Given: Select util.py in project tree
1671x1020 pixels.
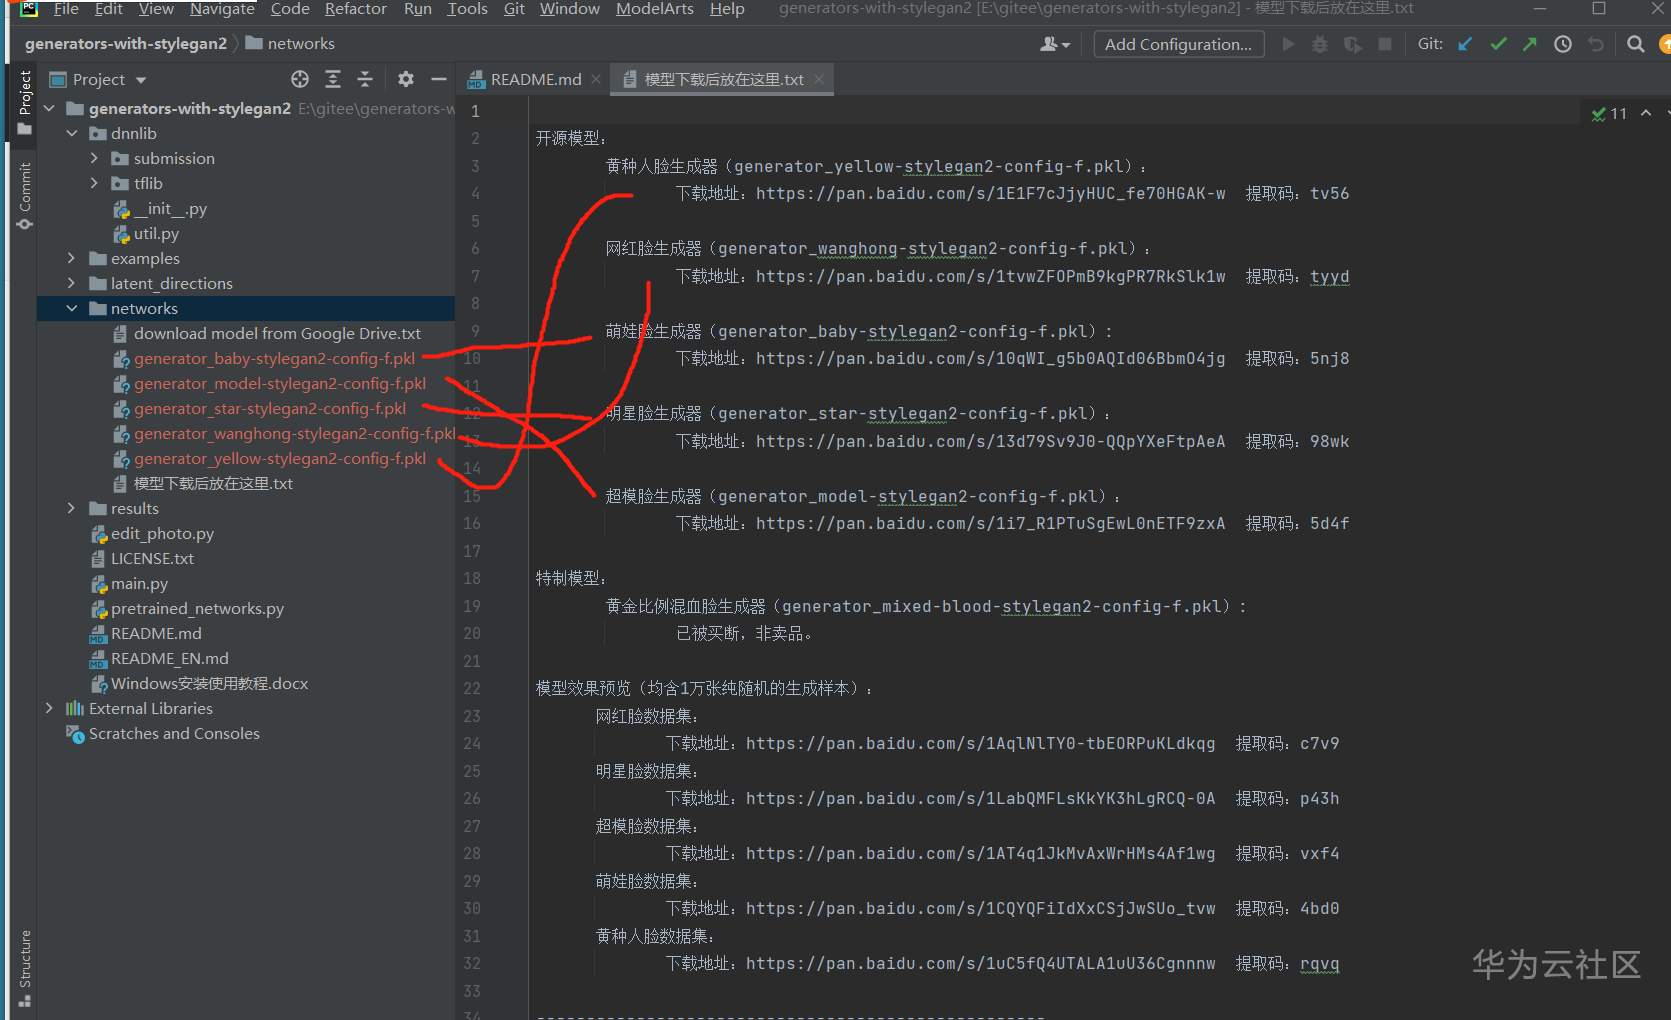Looking at the screenshot, I should 146,233.
